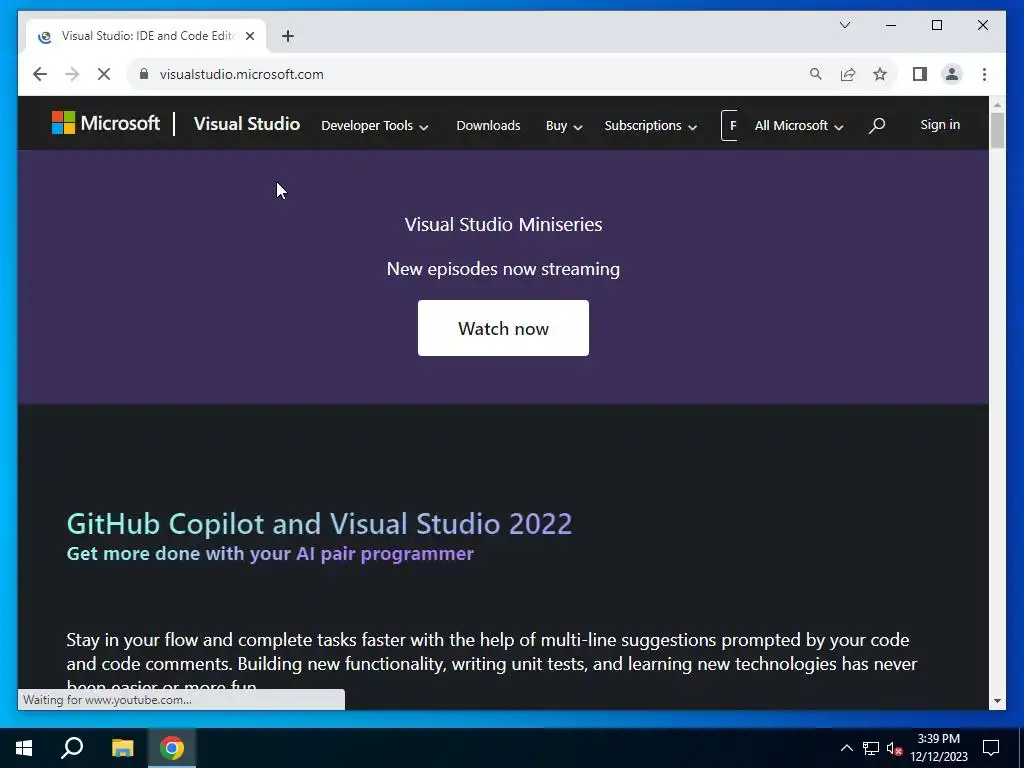Close the Visual Studio tab
This screenshot has width=1024, height=768.
point(250,36)
